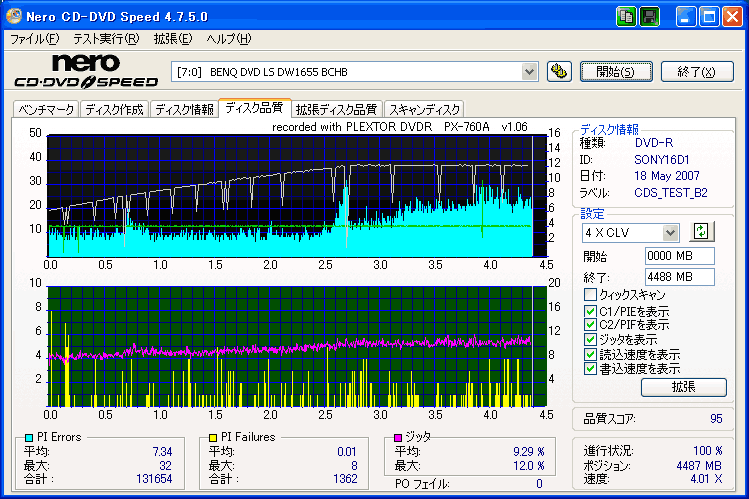Enable the クイックスキャン checkbox
This screenshot has width=749, height=499.
(591, 295)
